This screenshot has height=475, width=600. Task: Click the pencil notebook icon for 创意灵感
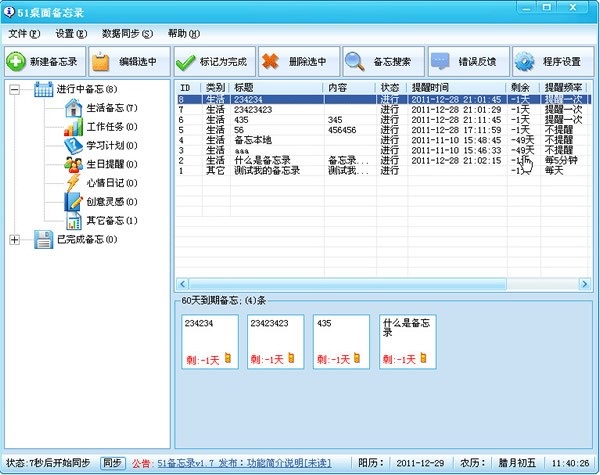[73, 202]
